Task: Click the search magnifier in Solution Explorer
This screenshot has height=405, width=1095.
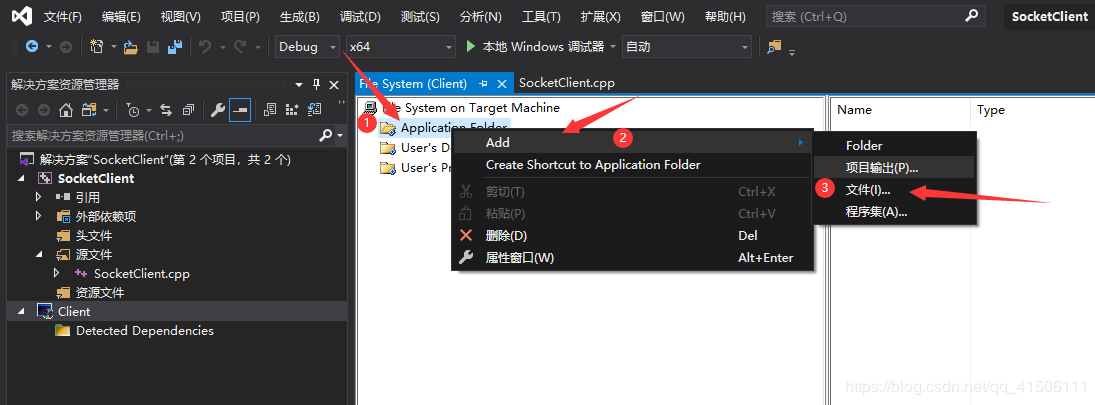Action: [325, 135]
